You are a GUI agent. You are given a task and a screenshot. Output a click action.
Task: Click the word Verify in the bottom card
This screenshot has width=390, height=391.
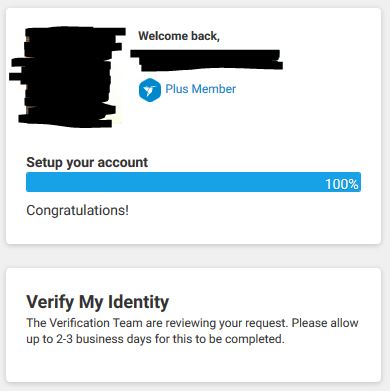pyautogui.click(x=50, y=302)
